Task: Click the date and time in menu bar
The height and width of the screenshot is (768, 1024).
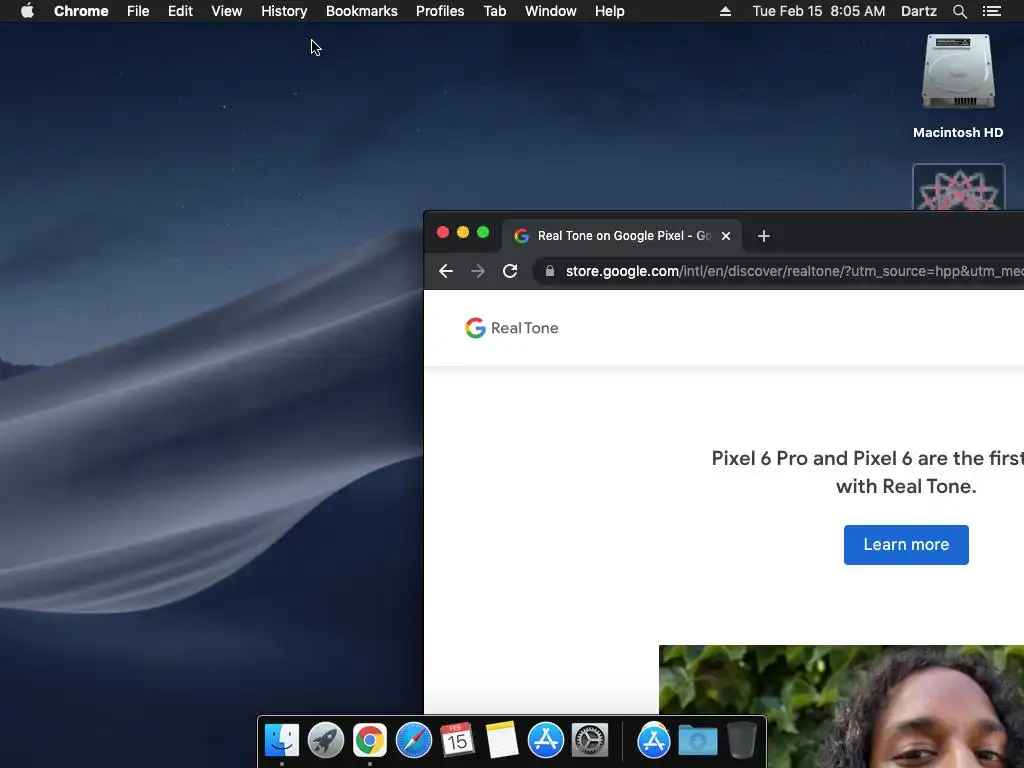Action: (819, 11)
